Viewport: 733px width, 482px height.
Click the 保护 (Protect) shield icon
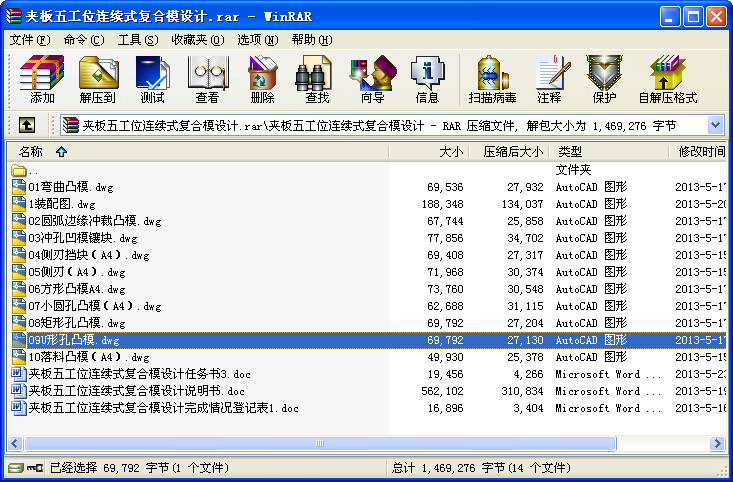pos(604,72)
